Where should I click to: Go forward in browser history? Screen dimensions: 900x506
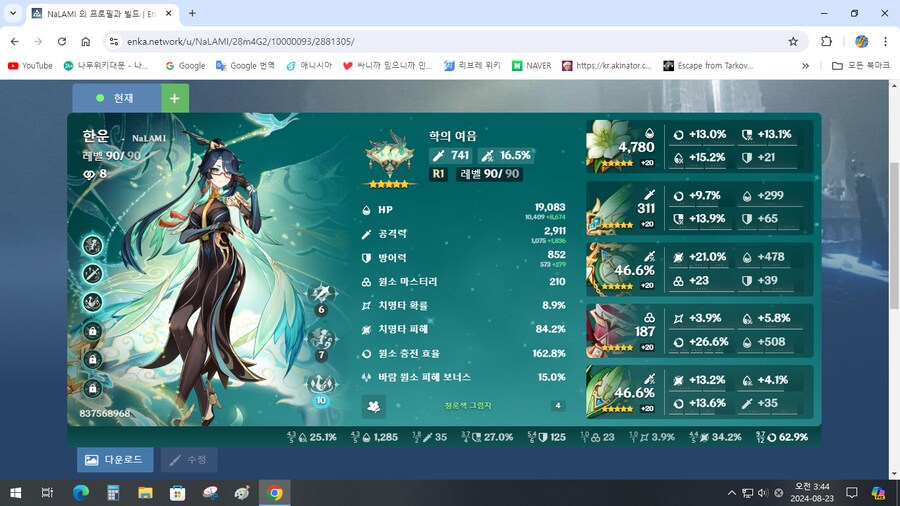point(38,41)
